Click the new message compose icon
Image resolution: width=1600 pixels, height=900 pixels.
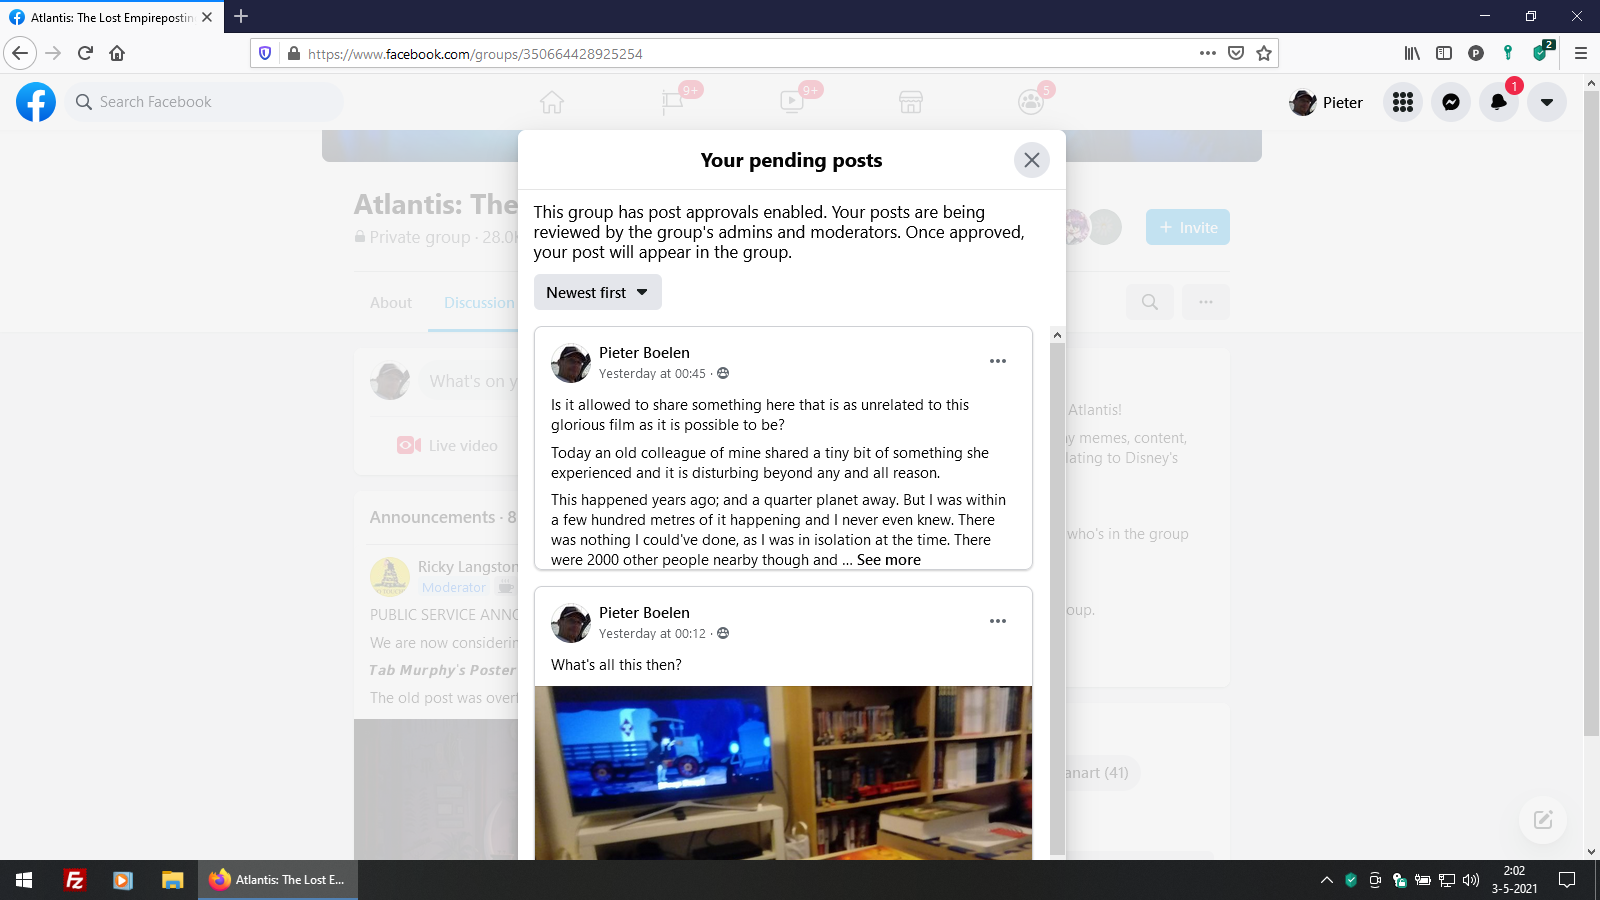click(x=1543, y=820)
